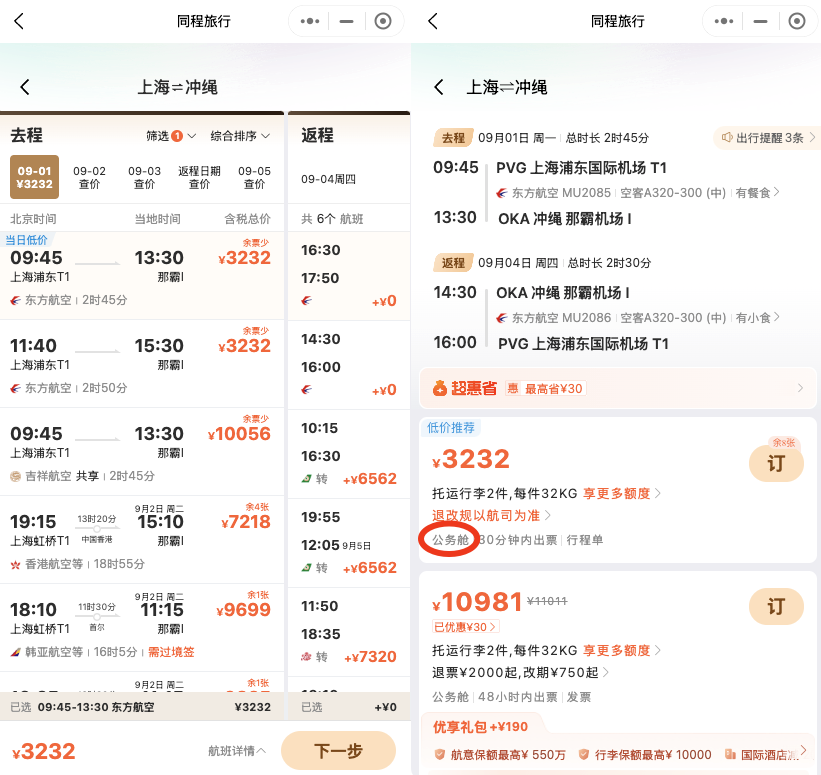Tap 公务舱 label under ¥10981 fare
Image resolution: width=821 pixels, height=775 pixels.
450,697
